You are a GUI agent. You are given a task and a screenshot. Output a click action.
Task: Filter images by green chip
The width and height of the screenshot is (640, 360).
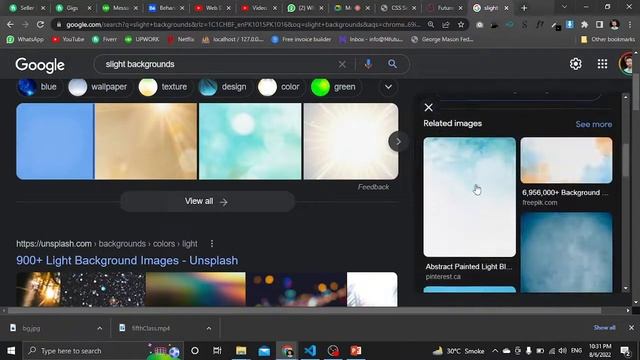pos(336,87)
